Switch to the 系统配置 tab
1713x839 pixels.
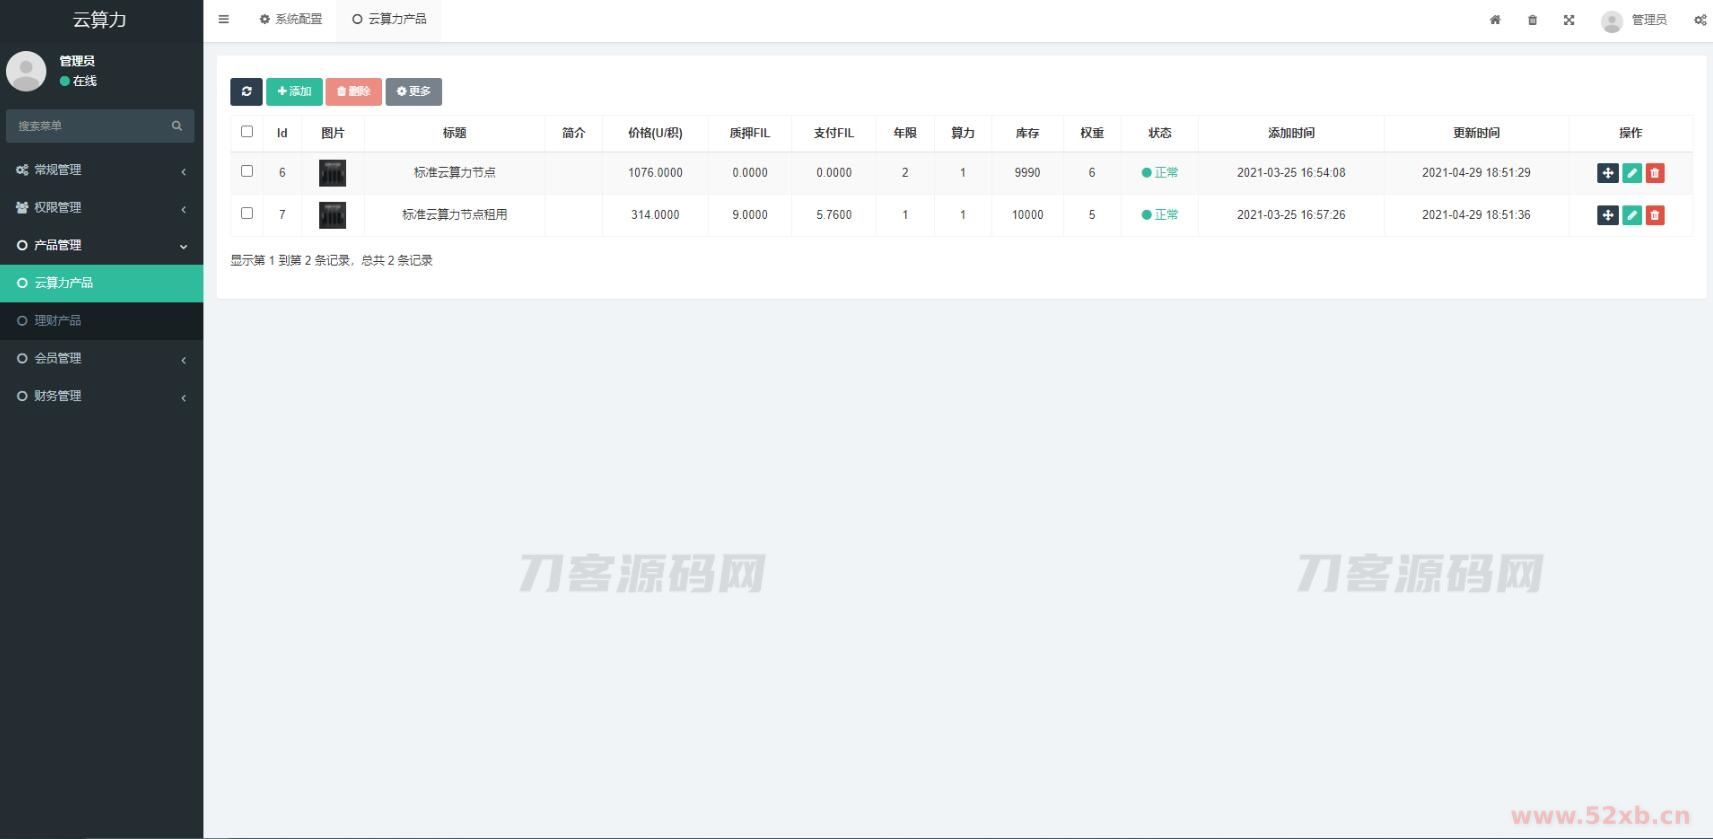coord(291,19)
